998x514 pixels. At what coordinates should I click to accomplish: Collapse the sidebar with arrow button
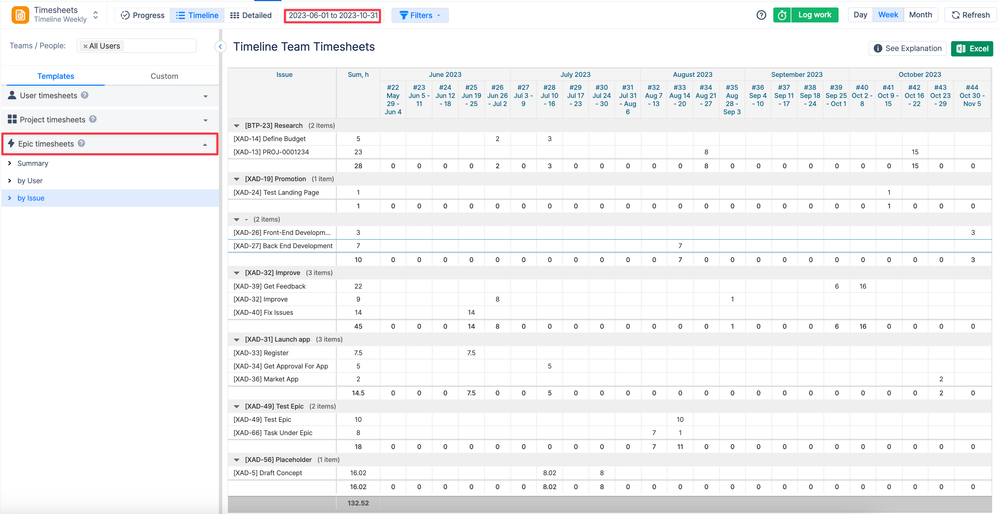point(220,46)
